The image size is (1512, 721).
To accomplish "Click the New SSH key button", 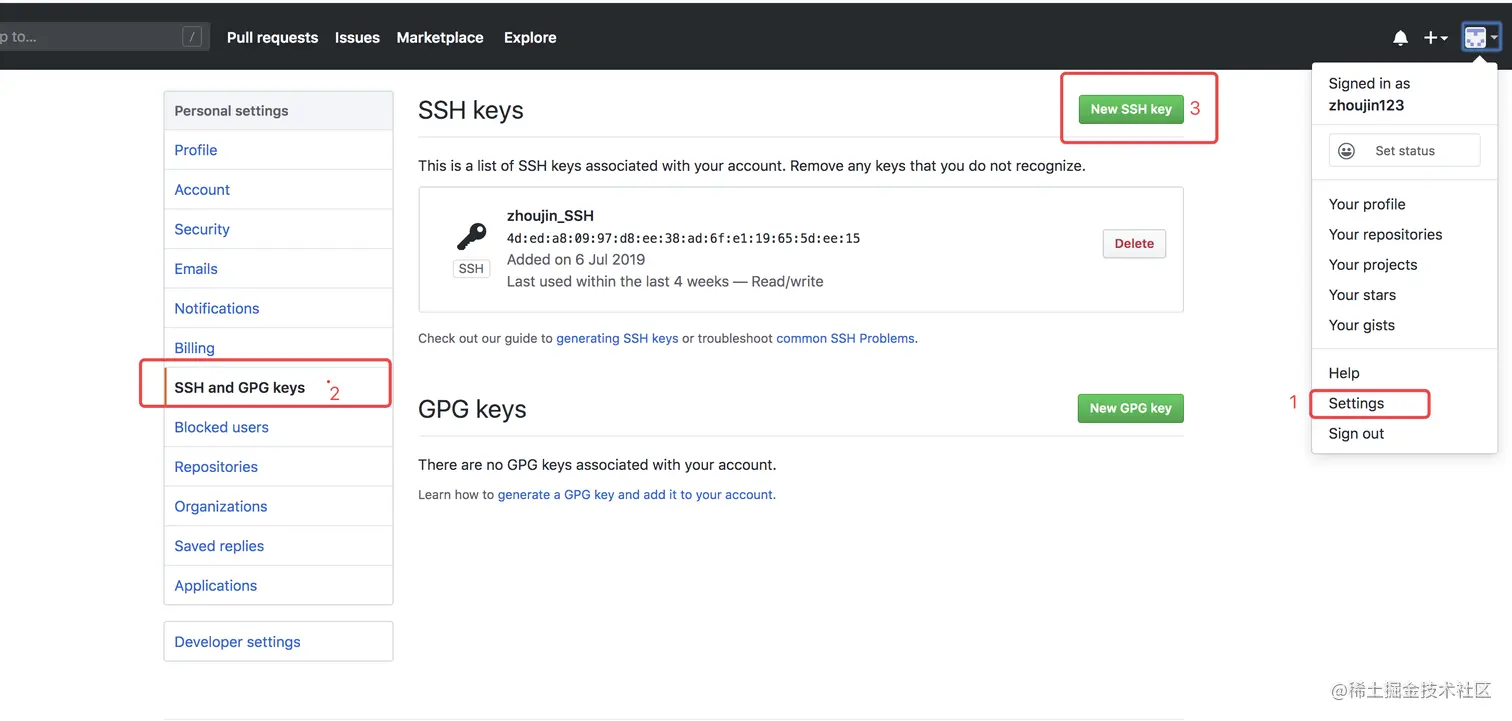I will [1131, 109].
